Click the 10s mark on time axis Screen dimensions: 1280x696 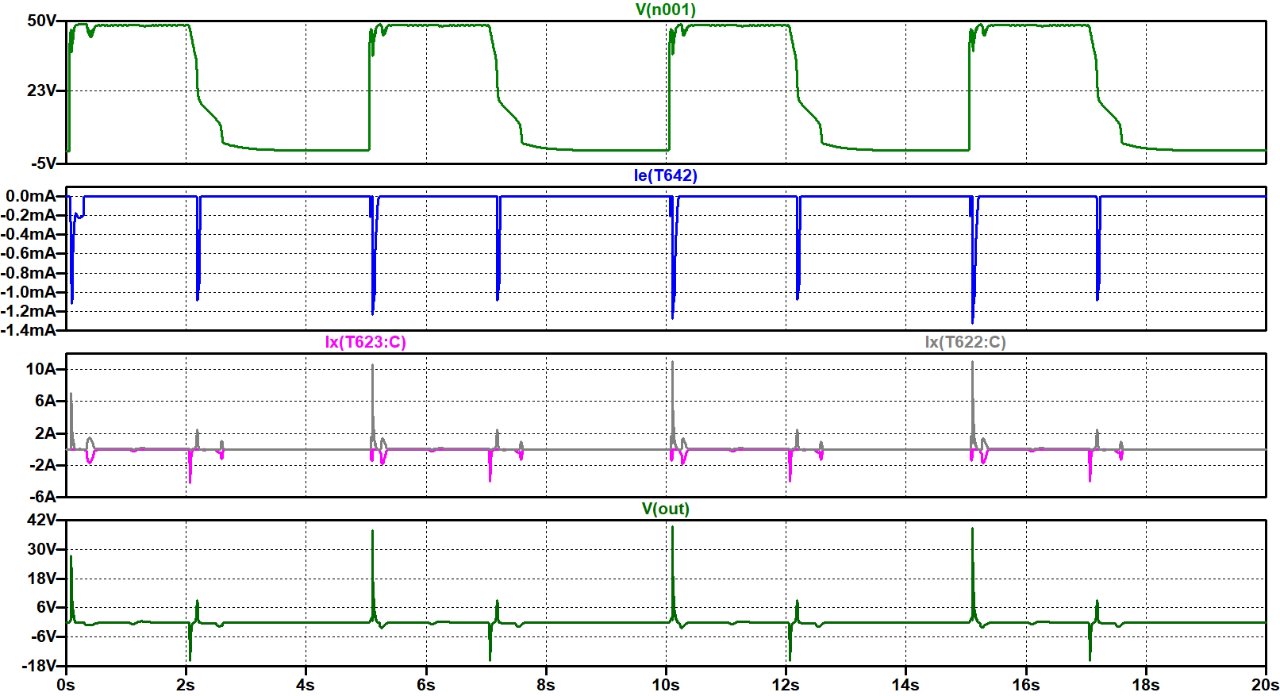[666, 685]
